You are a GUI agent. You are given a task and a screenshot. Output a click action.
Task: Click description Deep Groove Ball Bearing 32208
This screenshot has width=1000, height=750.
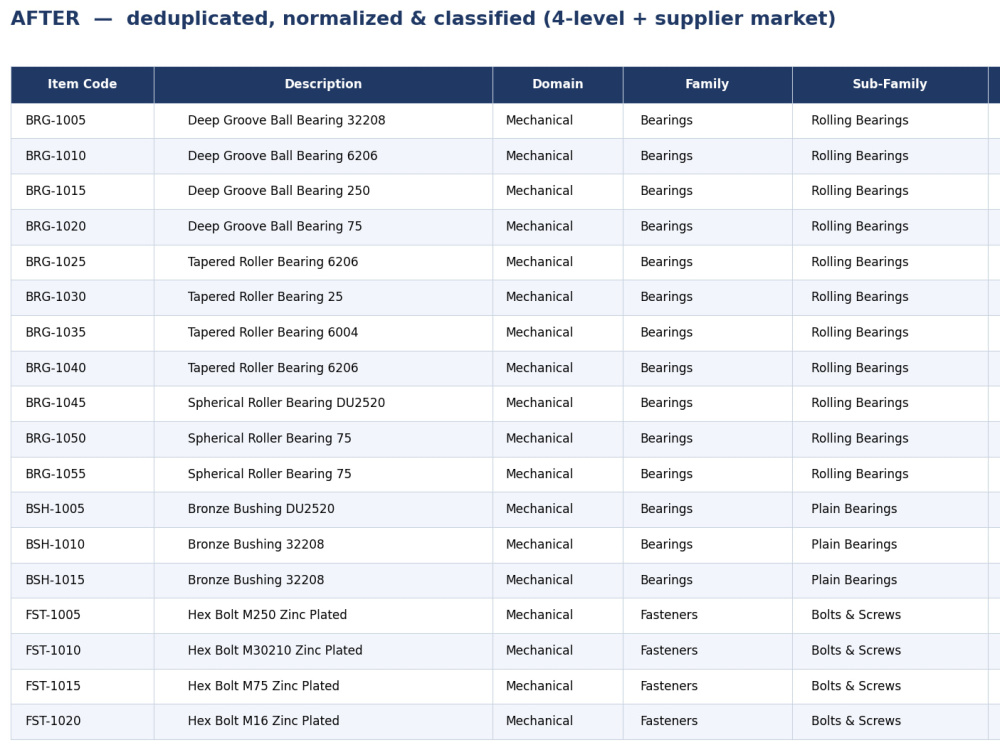(x=286, y=121)
